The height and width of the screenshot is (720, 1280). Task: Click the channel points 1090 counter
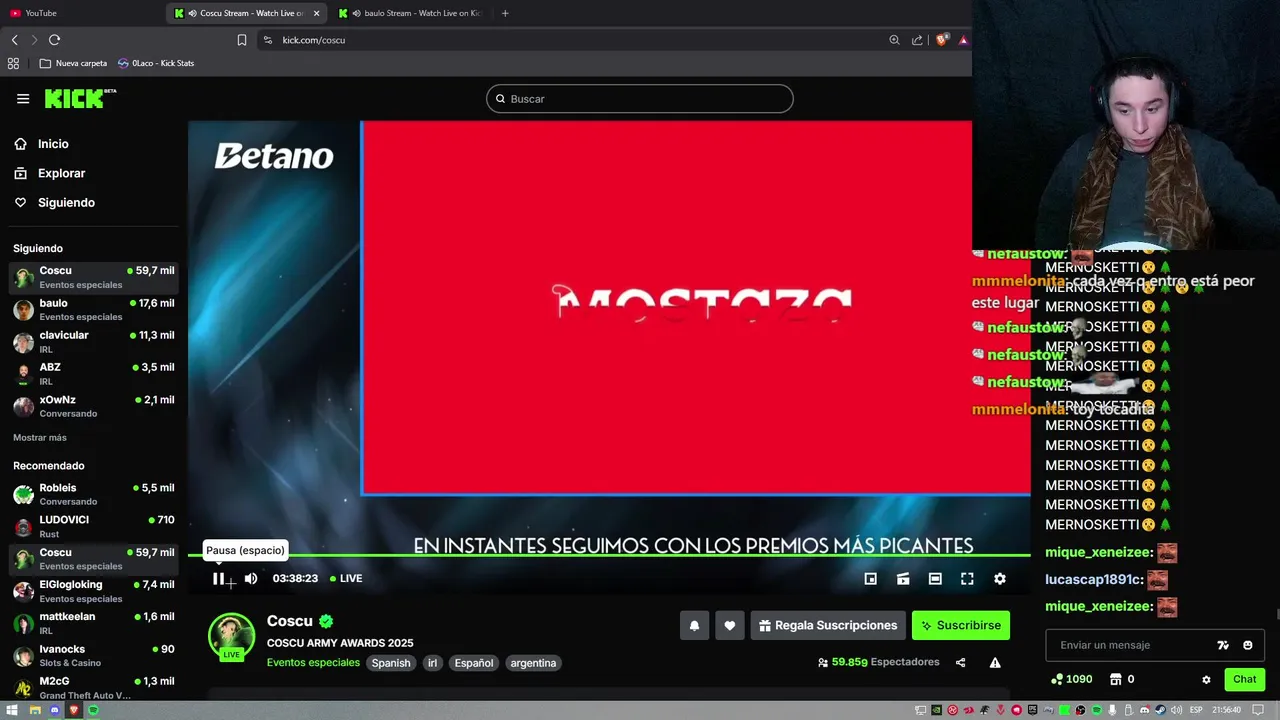[x=1071, y=679]
